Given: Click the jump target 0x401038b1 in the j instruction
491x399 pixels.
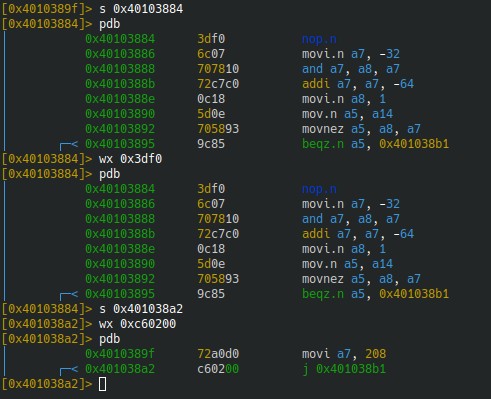Looking at the screenshot, I should pyautogui.click(x=351, y=369).
